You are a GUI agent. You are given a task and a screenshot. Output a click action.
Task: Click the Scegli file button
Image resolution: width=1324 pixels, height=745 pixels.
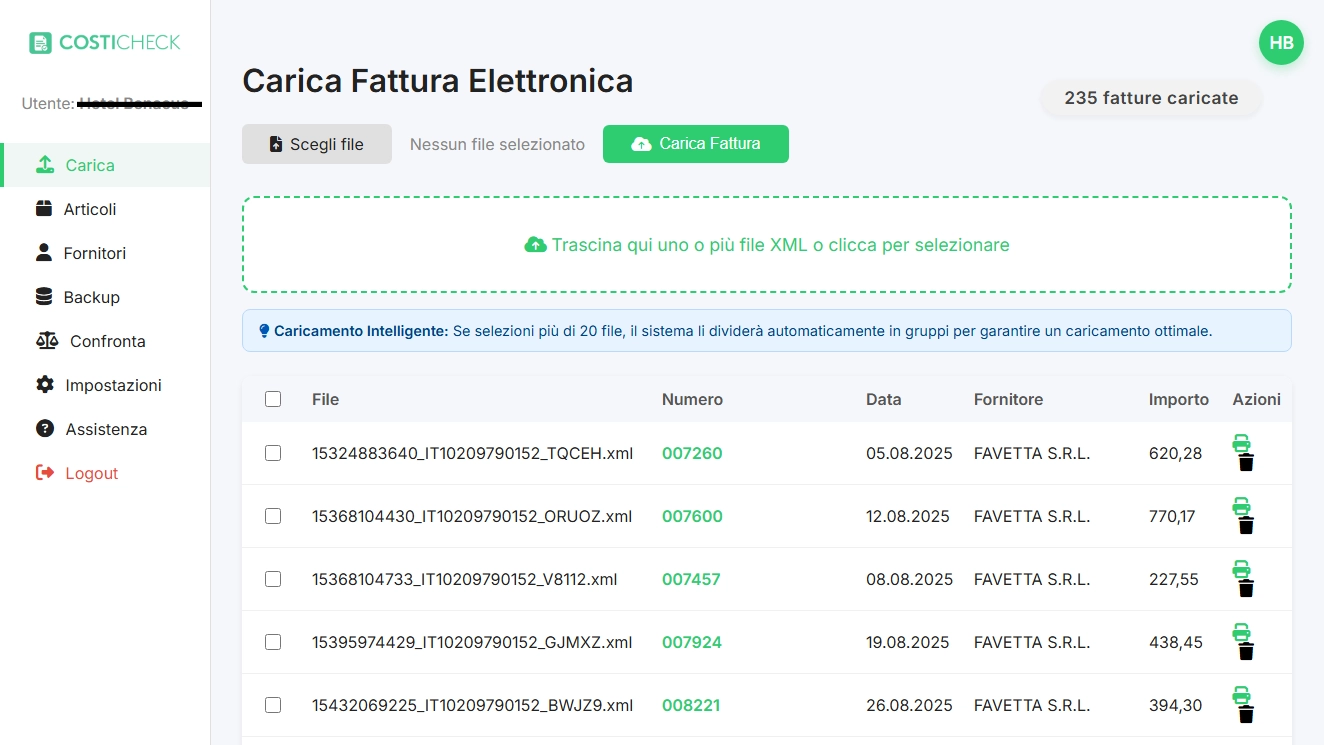click(x=317, y=144)
